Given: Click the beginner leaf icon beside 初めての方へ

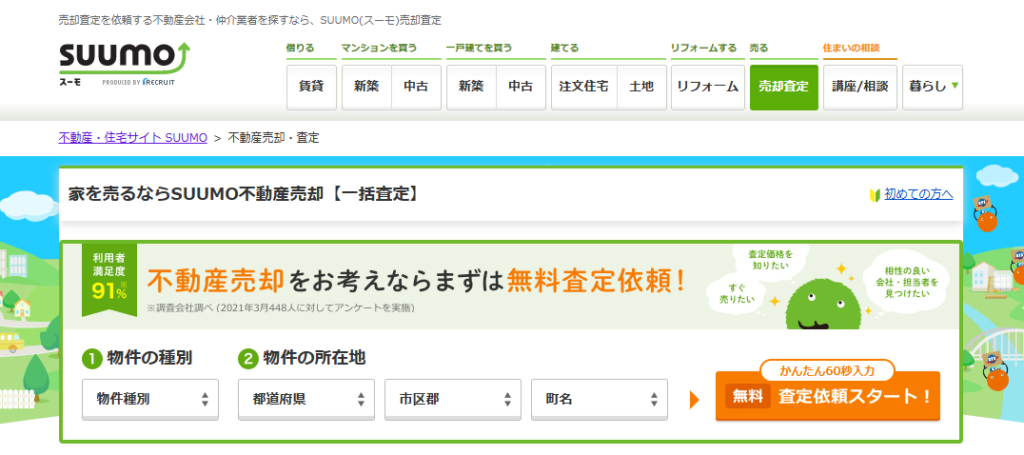Looking at the screenshot, I should coord(875,195).
